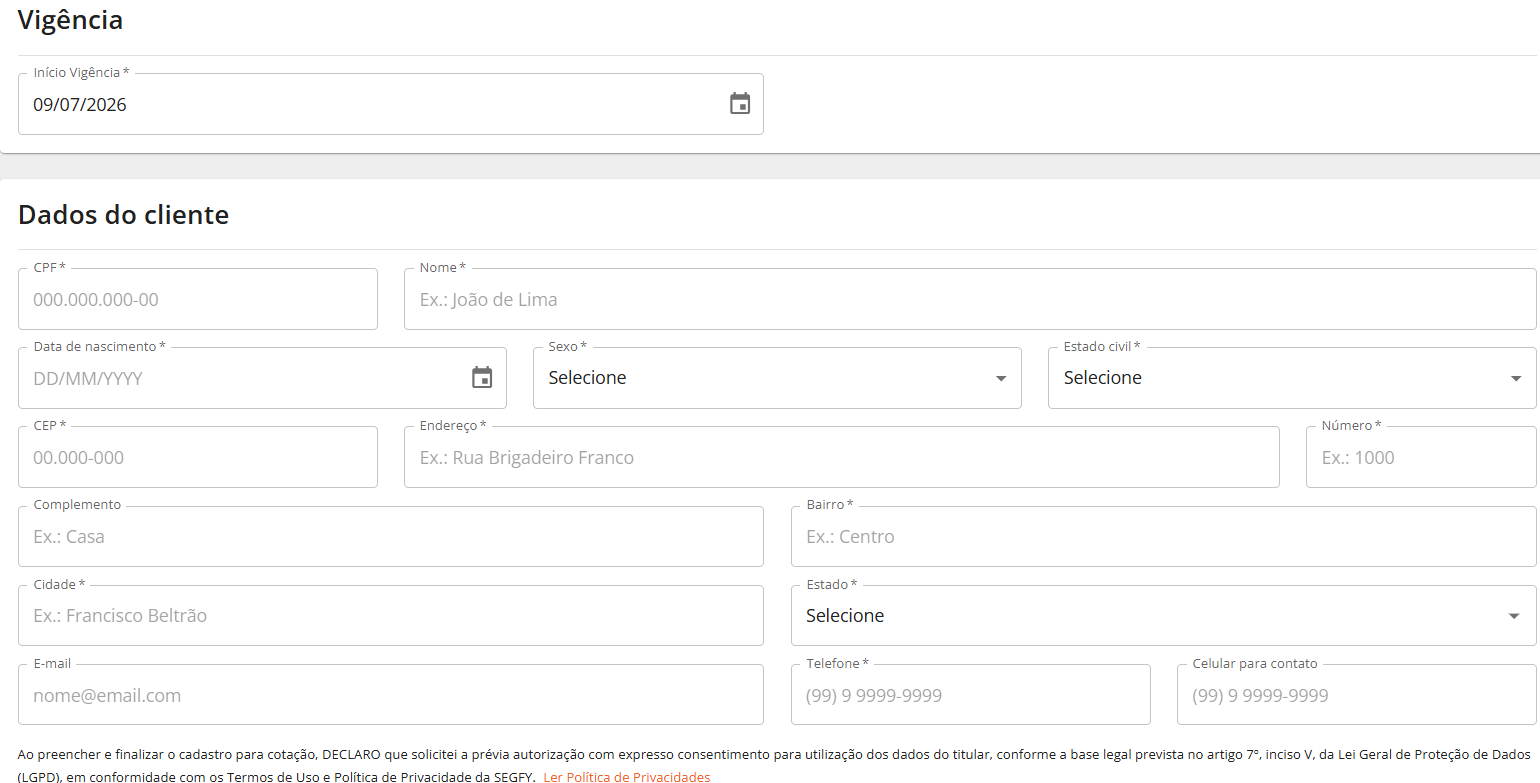Open calendar picker for Início Vigência
This screenshot has height=783, width=1540.
(740, 104)
